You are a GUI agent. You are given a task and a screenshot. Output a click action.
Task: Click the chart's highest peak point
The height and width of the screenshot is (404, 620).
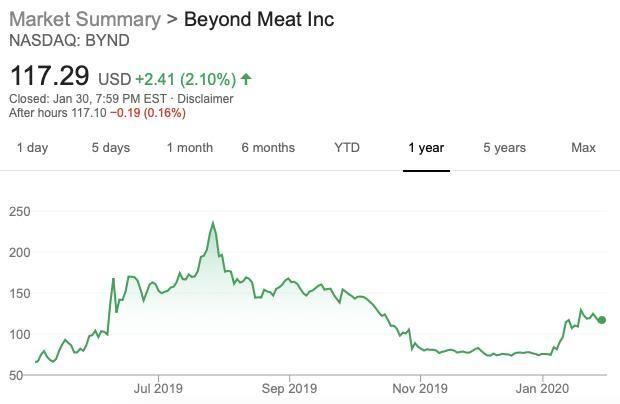213,223
